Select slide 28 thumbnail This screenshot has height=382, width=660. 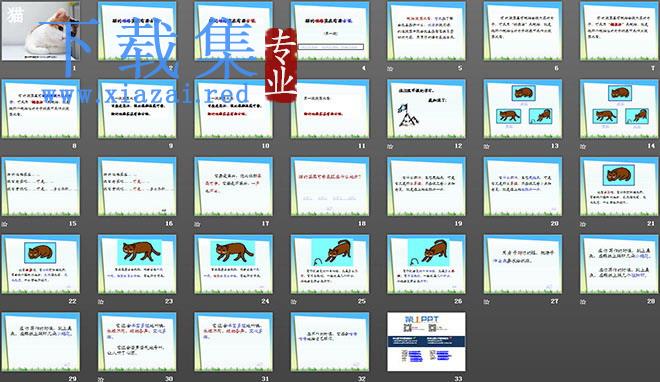pyautogui.click(x=619, y=264)
